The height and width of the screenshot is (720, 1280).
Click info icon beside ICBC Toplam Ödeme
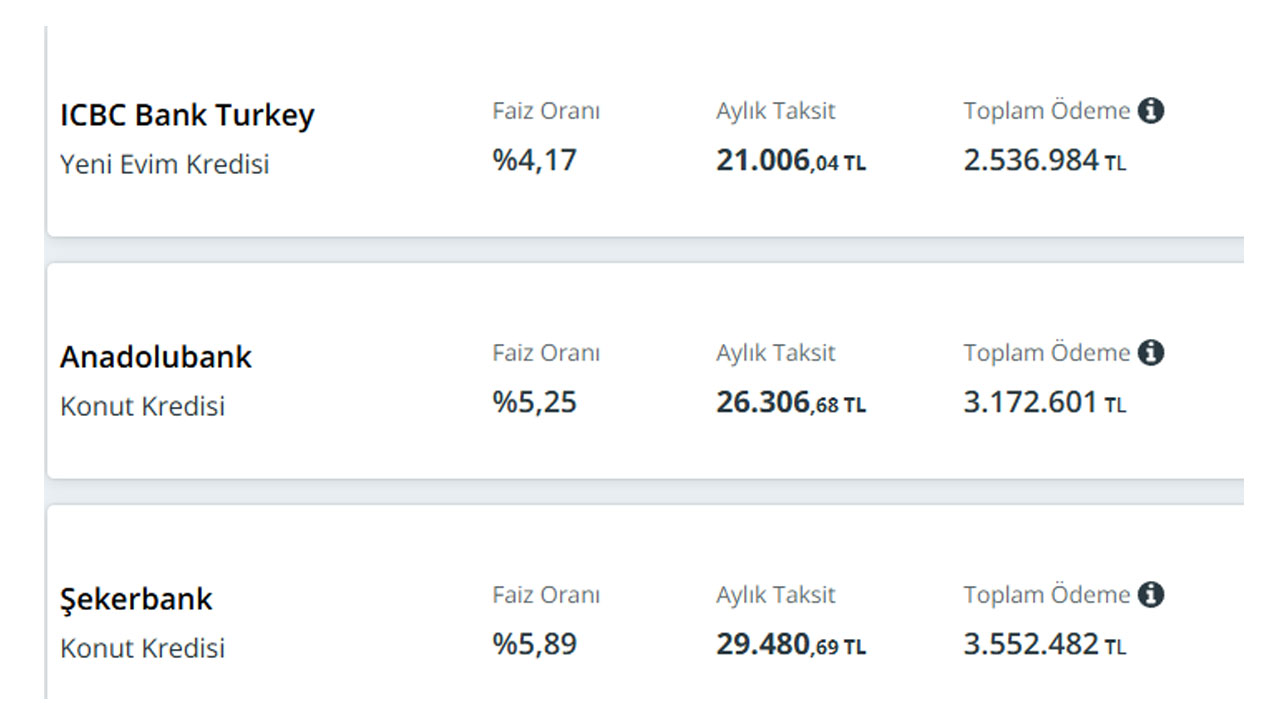coord(1151,111)
